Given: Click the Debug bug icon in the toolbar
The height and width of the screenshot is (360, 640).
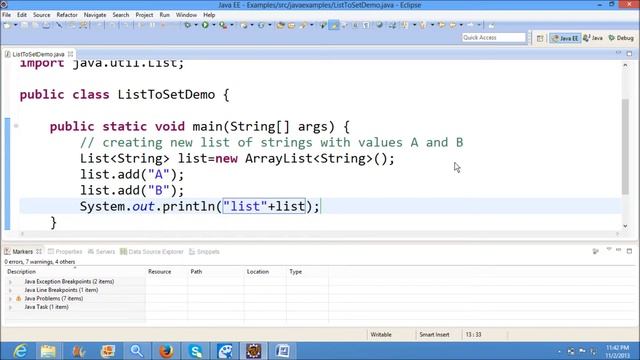Looking at the screenshot, I should coord(187,25).
